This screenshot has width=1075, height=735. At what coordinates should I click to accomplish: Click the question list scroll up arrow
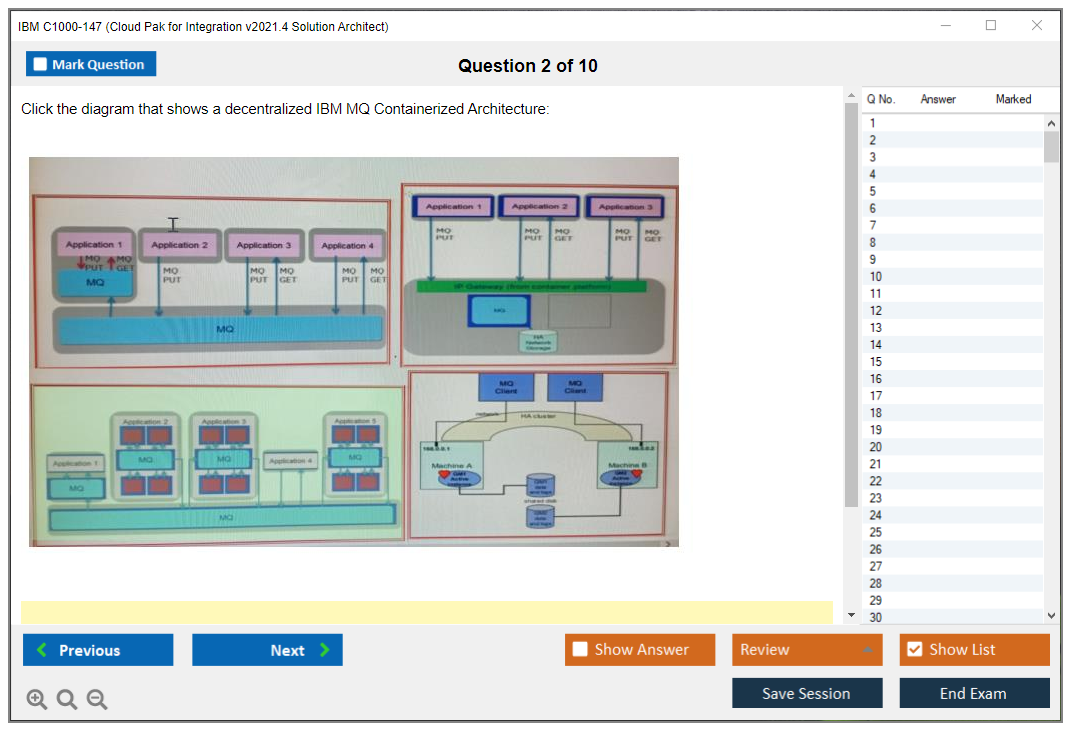(1050, 122)
